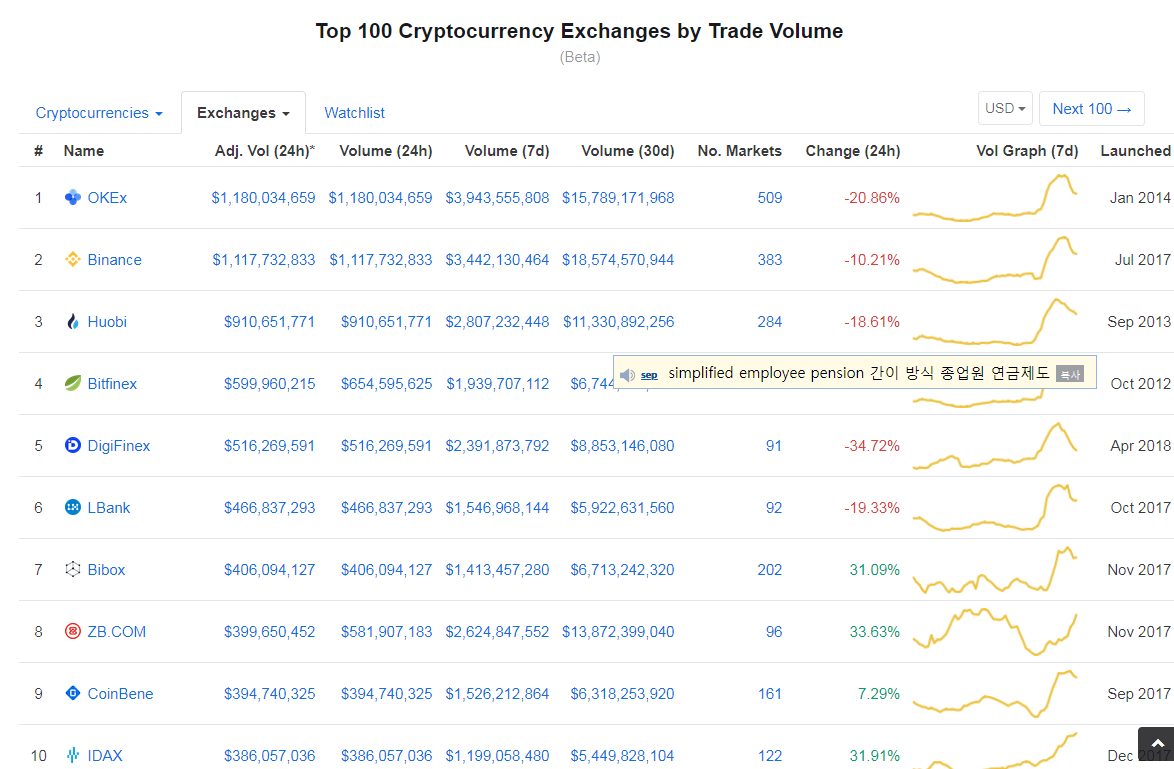The width and height of the screenshot is (1174, 769).
Task: Click DigiFinex 7d volume $2,391,873,792
Action: 497,446
